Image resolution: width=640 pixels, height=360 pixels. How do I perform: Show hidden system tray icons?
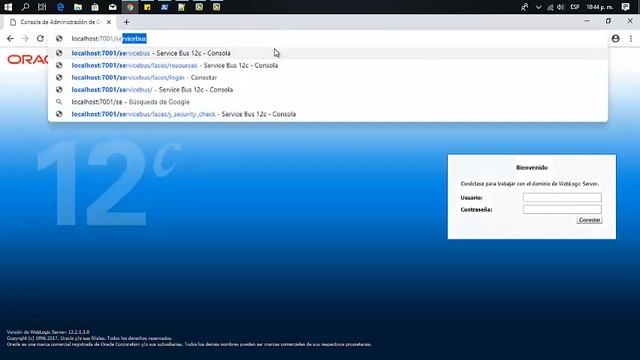pos(538,7)
